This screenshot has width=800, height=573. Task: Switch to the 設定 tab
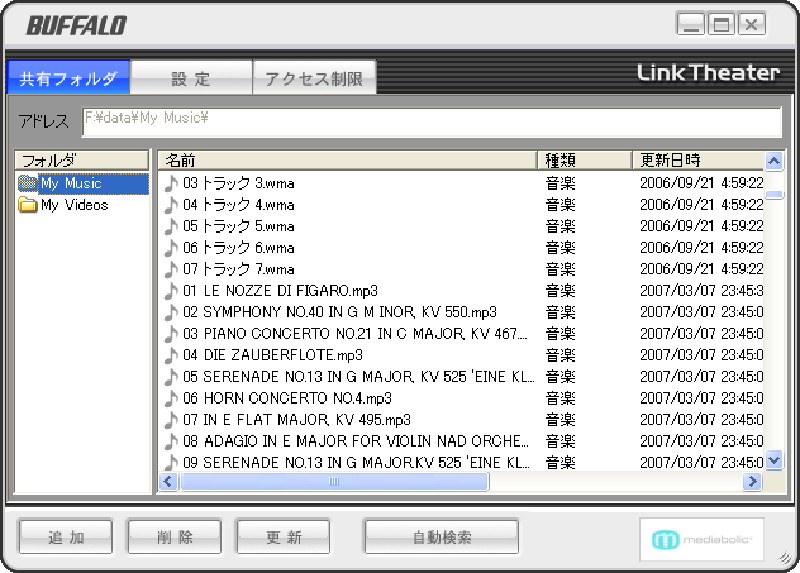point(191,78)
